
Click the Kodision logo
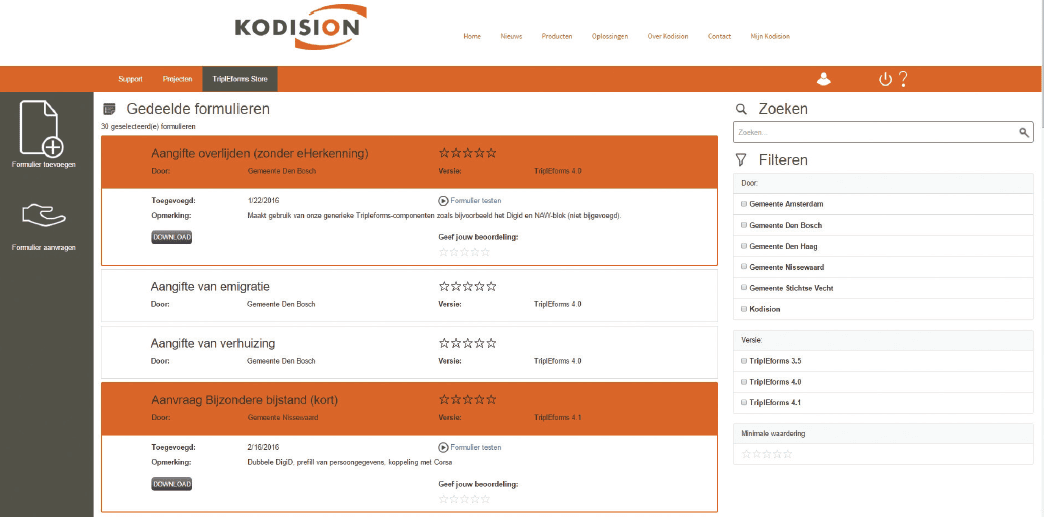pyautogui.click(x=301, y=27)
